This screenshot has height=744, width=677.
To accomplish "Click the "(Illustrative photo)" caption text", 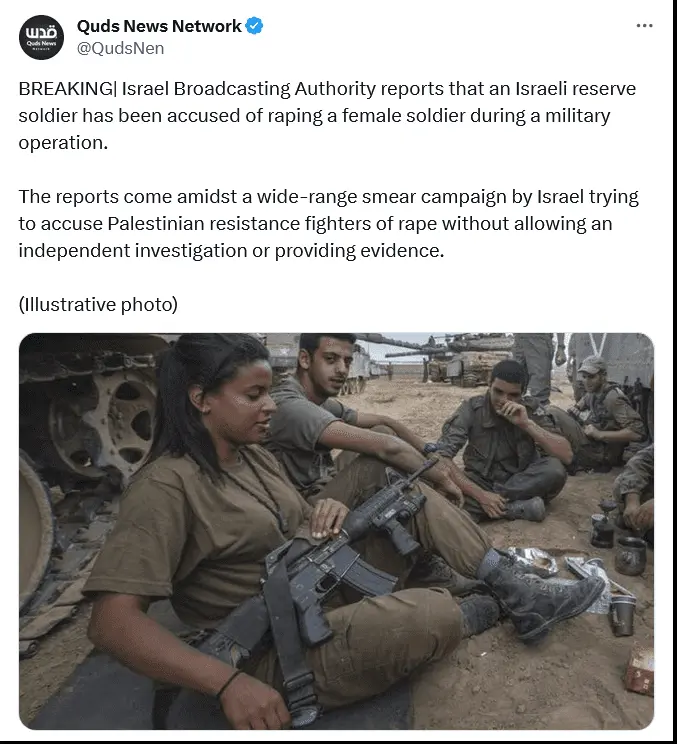I will [x=98, y=305].
